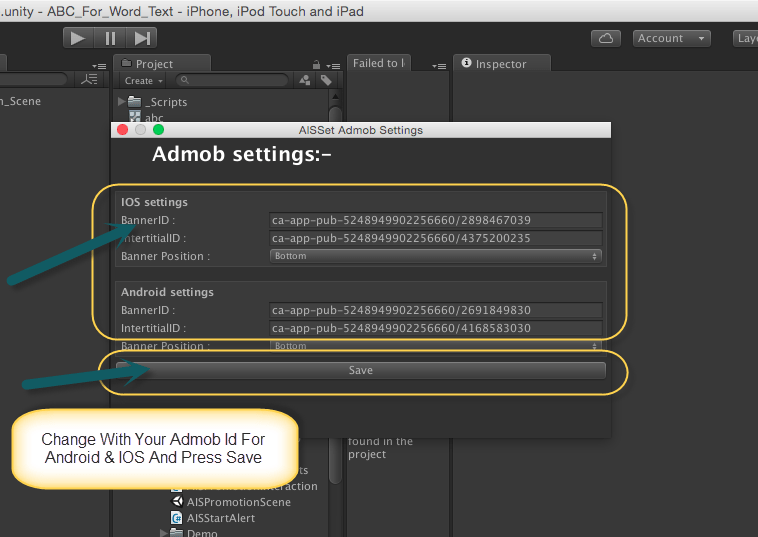Click search by label tag icon
Viewport: 758px width, 537px height.
pyautogui.click(x=326, y=80)
